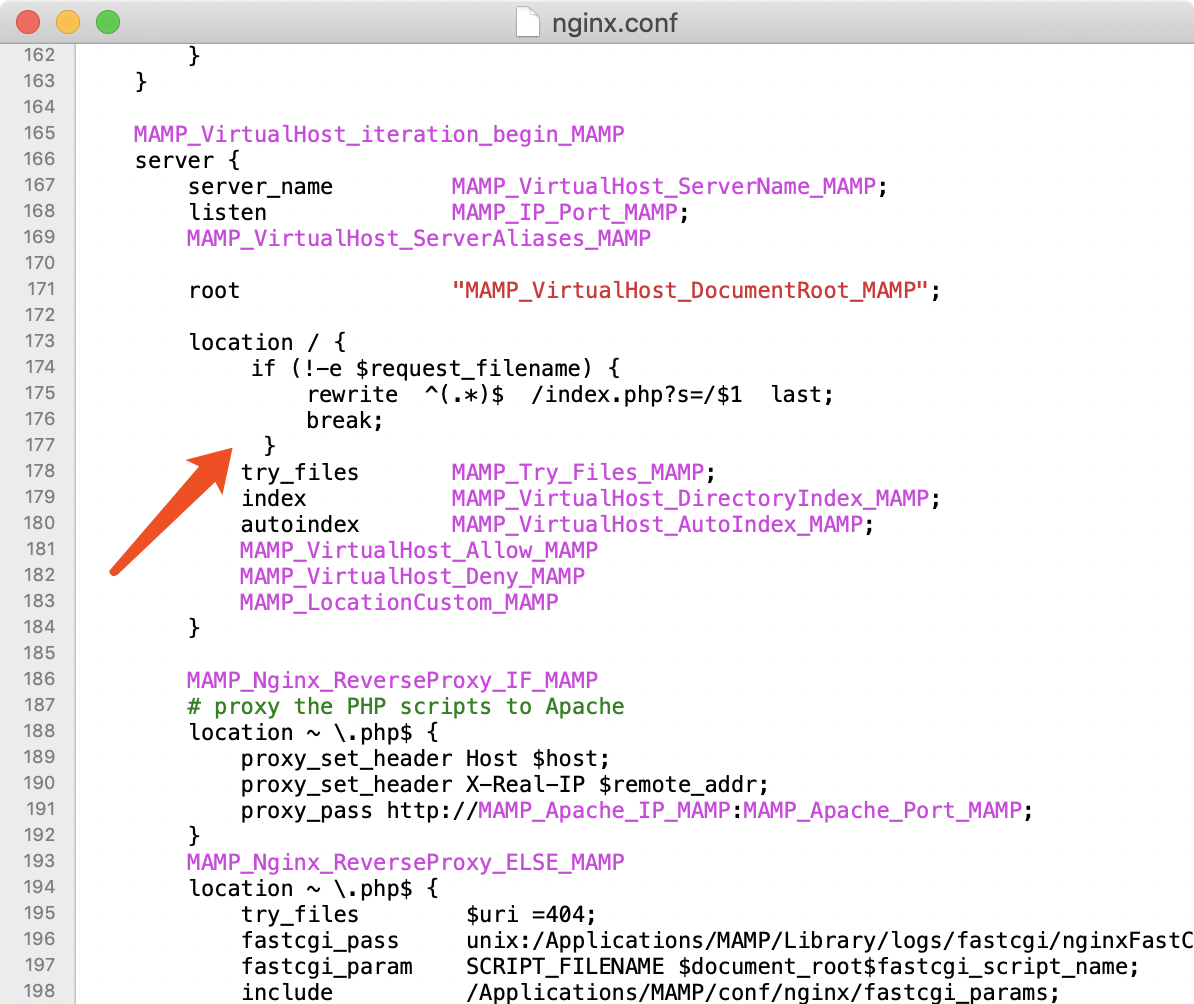
Task: Click line number 177 in the gutter
Action: [40, 445]
